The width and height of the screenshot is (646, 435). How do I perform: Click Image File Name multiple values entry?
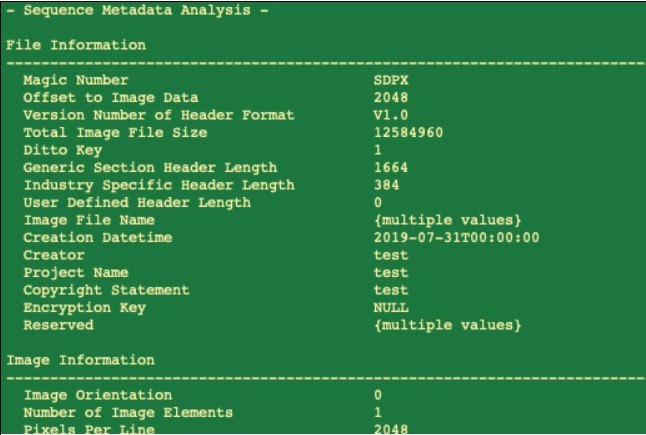(447, 220)
